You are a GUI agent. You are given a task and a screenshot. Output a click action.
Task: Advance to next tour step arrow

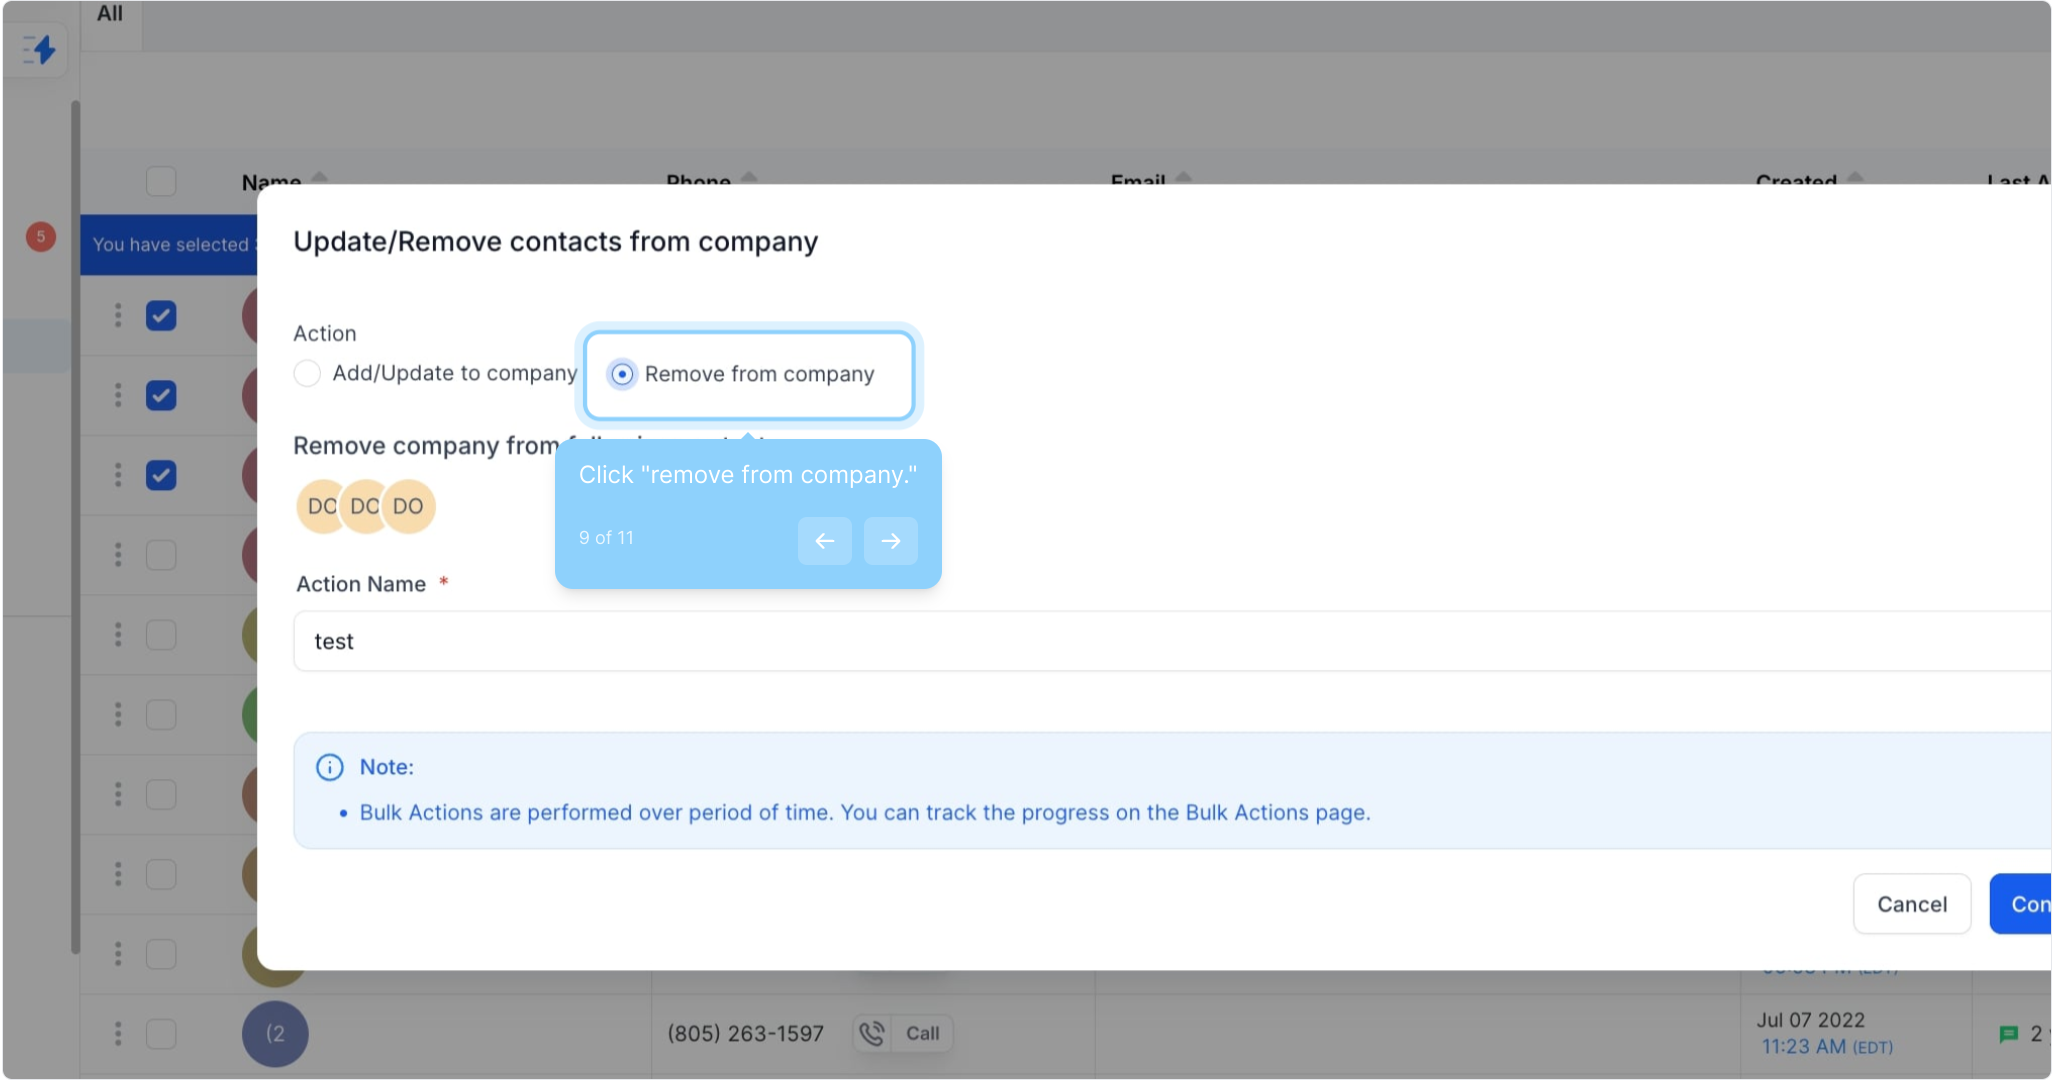[890, 541]
